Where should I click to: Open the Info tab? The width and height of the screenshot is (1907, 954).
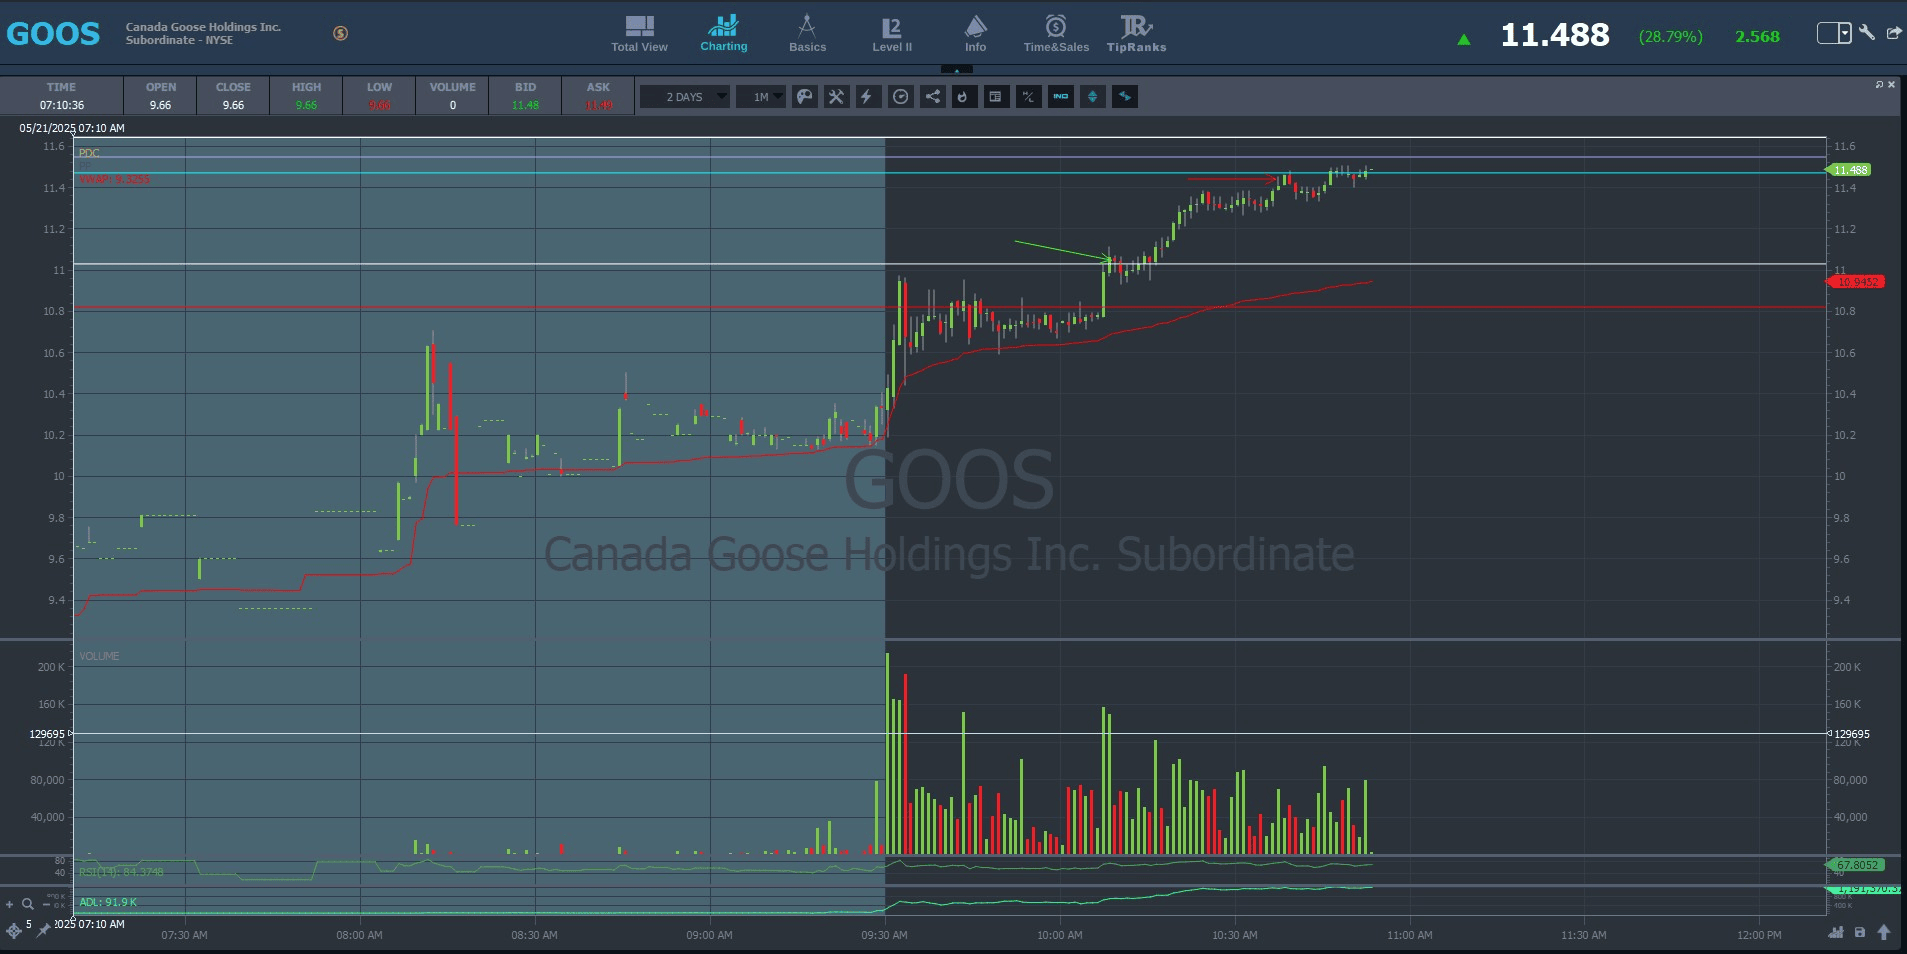[975, 33]
